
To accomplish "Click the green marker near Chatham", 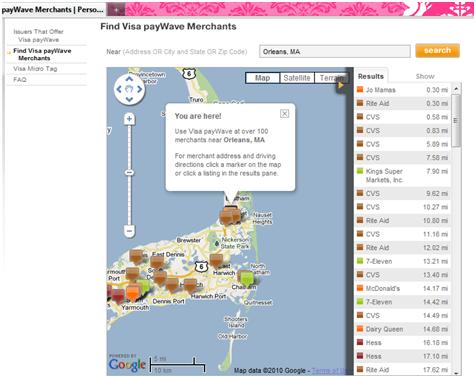I will click(x=247, y=278).
